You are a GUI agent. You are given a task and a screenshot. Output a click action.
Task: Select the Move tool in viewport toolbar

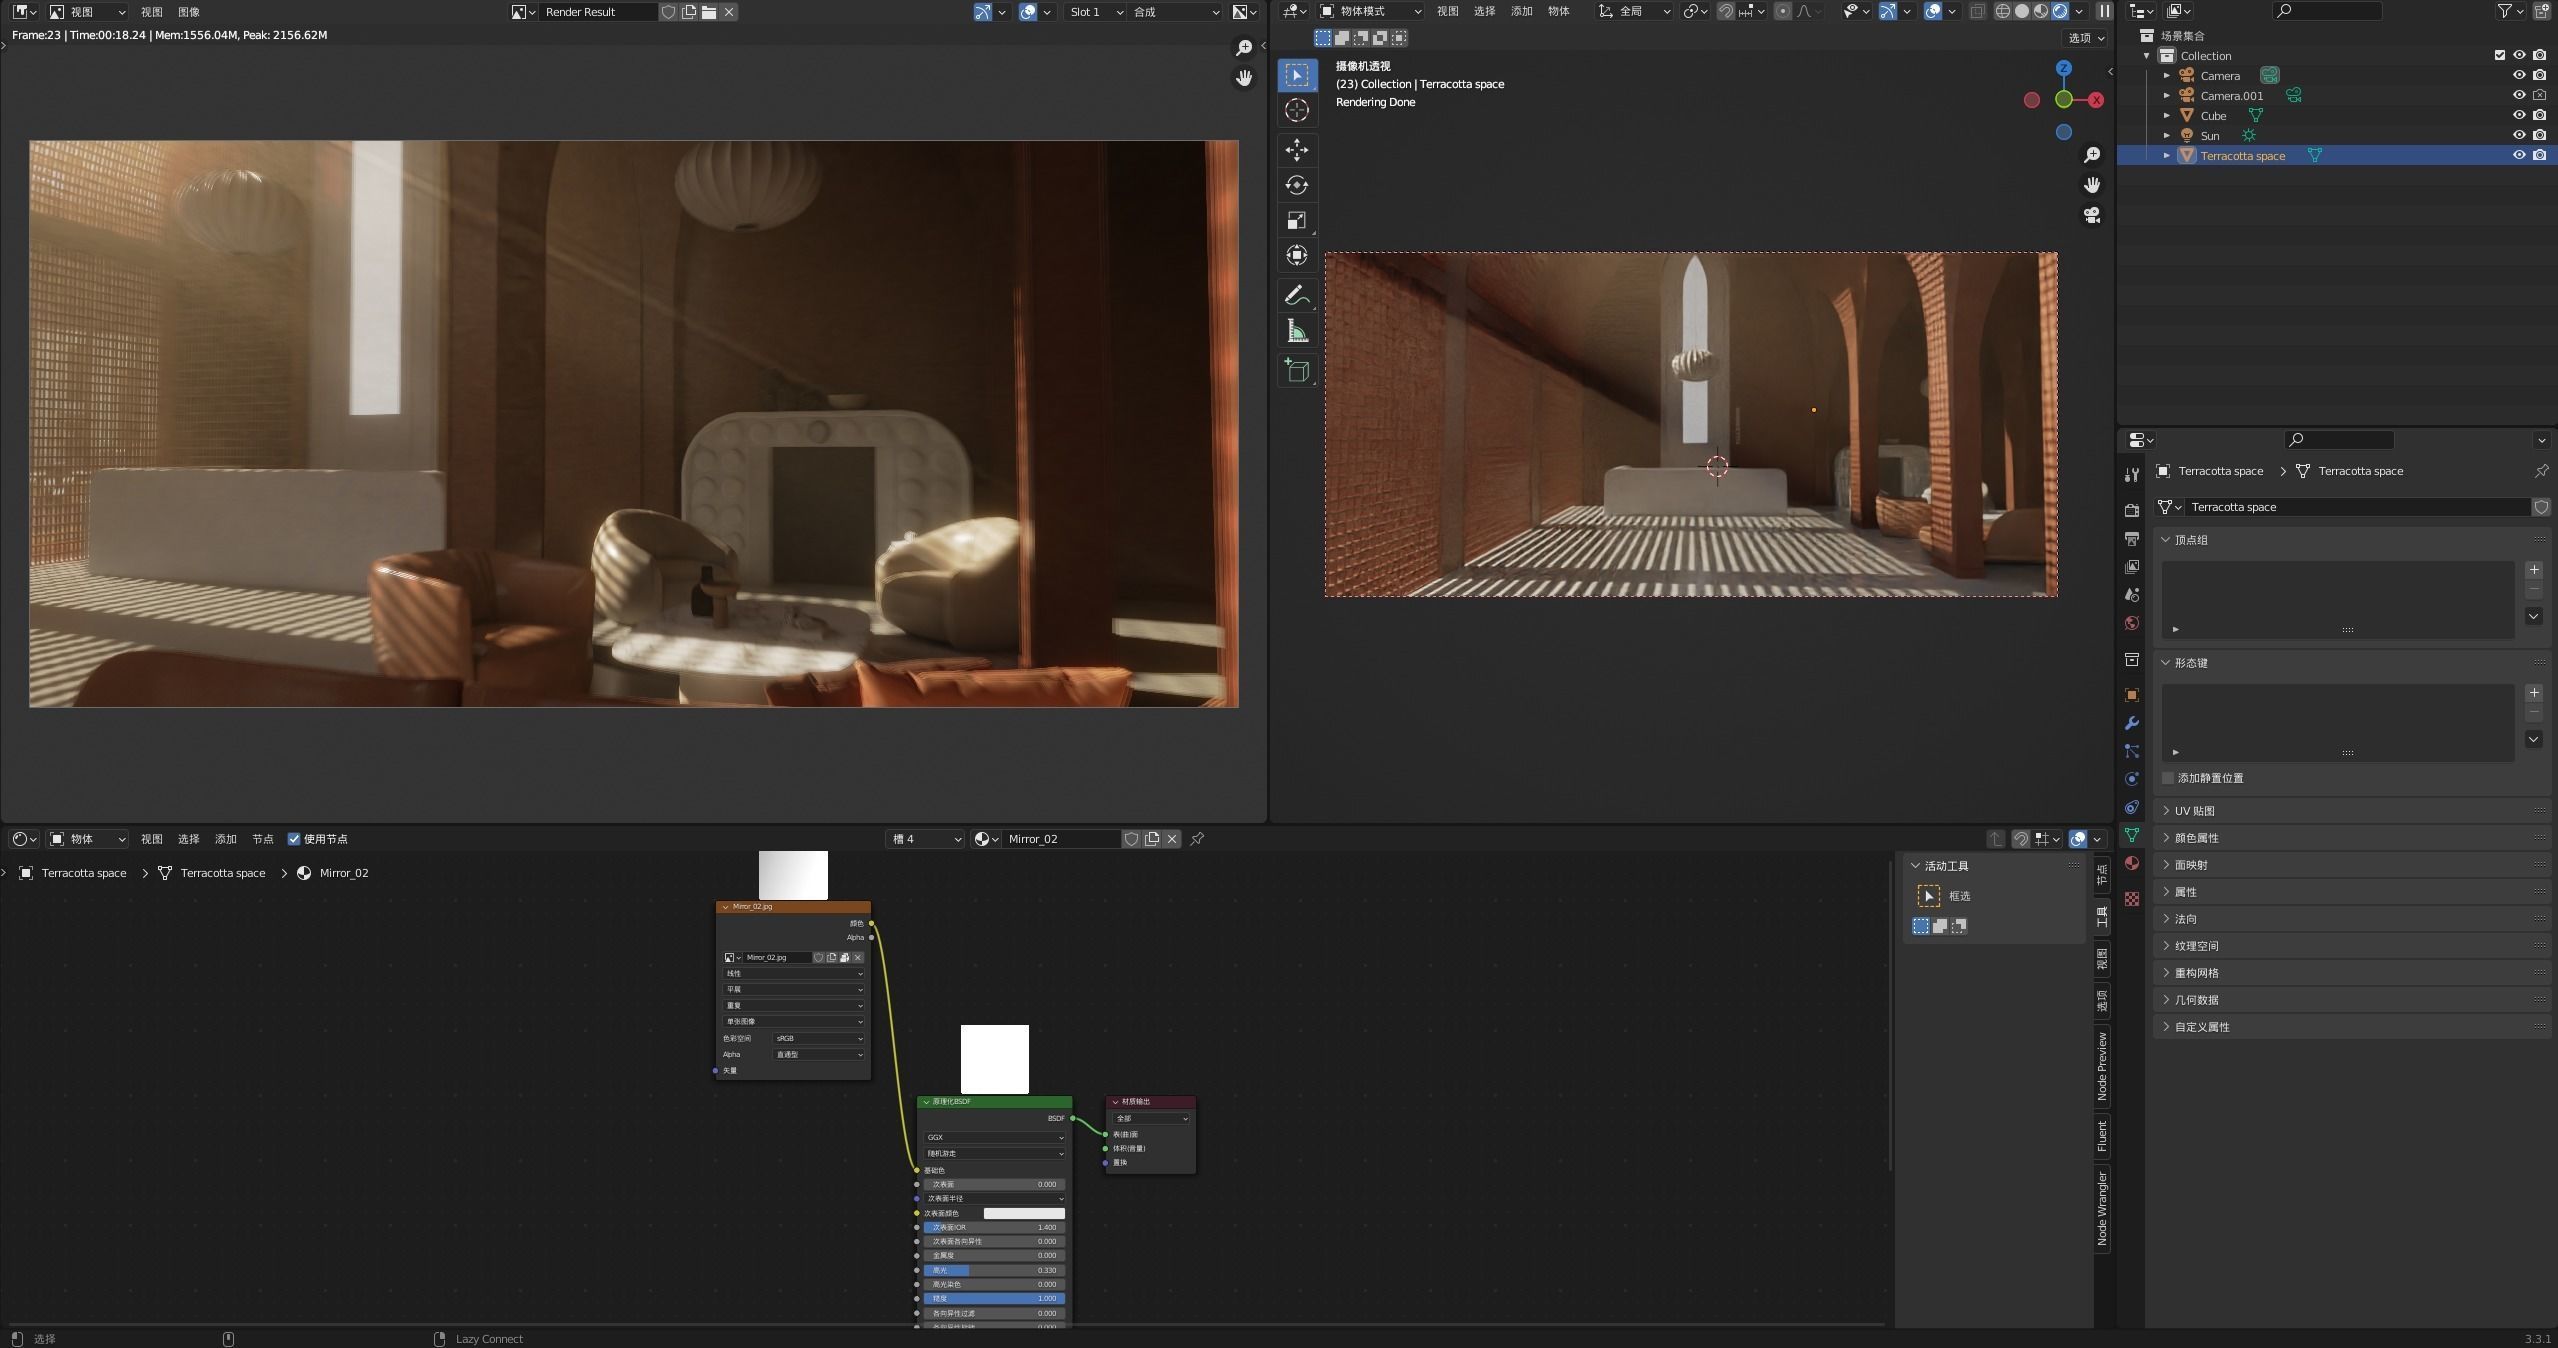click(x=1297, y=150)
